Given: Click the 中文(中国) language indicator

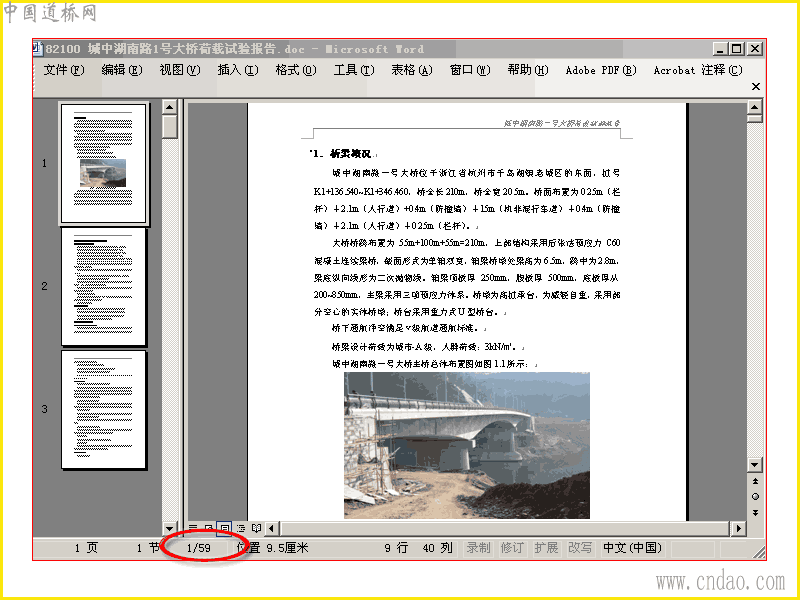Looking at the screenshot, I should click(632, 548).
